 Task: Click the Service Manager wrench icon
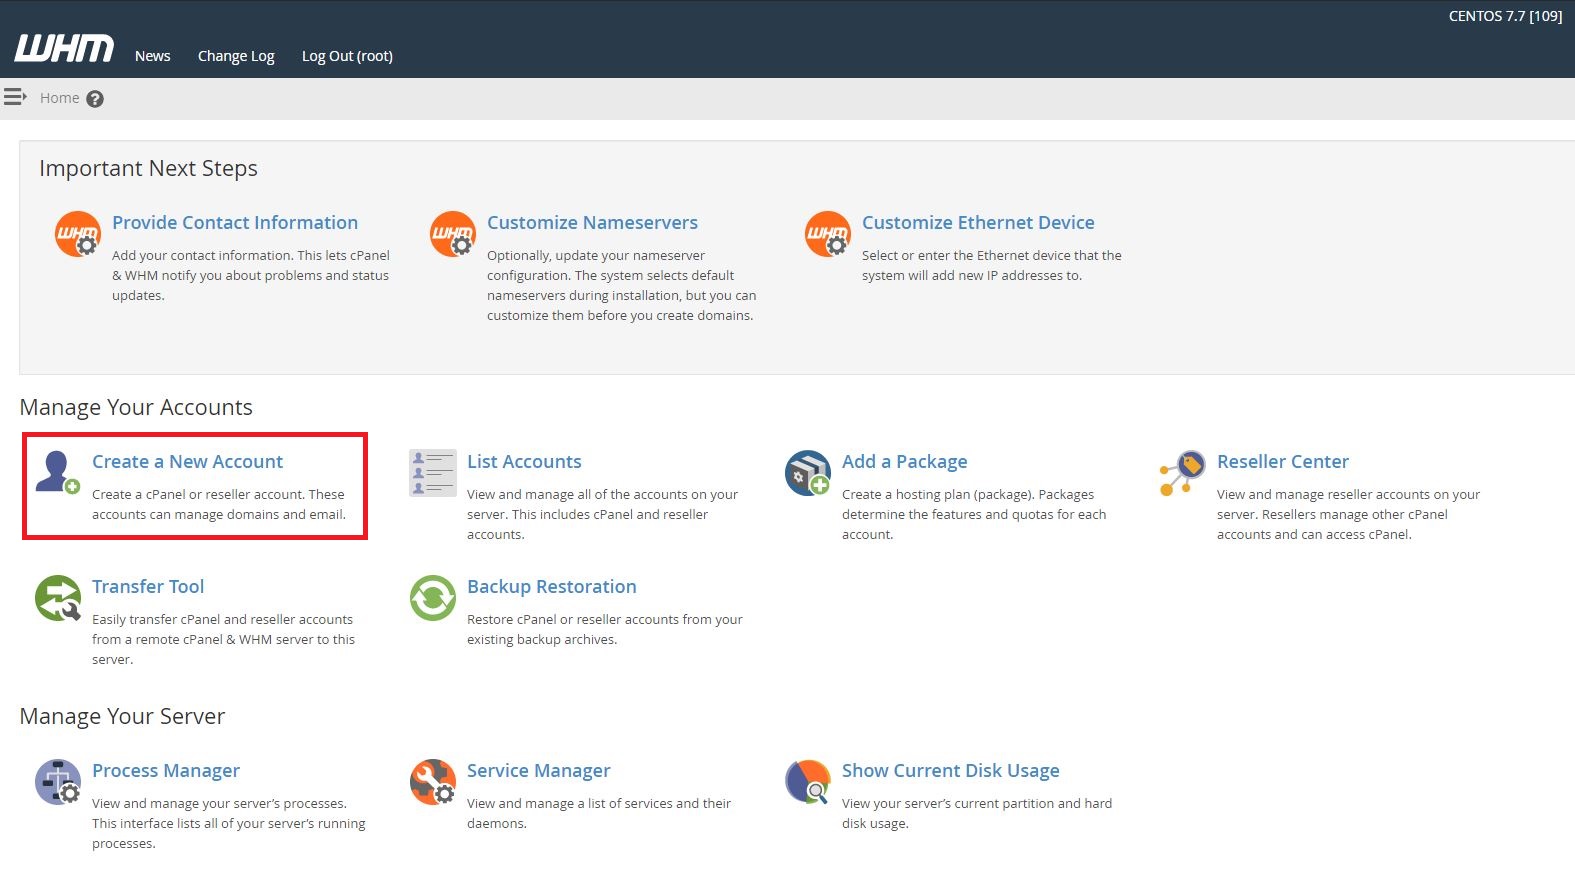[x=433, y=782]
